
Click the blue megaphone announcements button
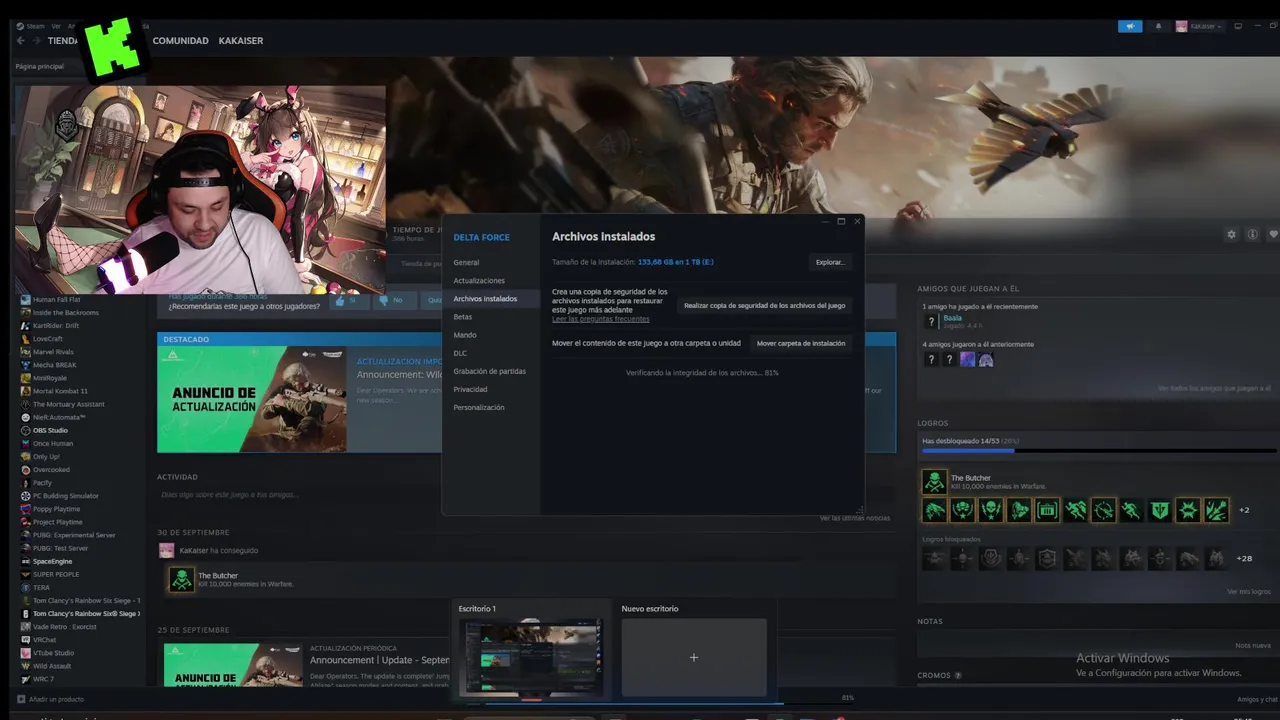(1130, 26)
